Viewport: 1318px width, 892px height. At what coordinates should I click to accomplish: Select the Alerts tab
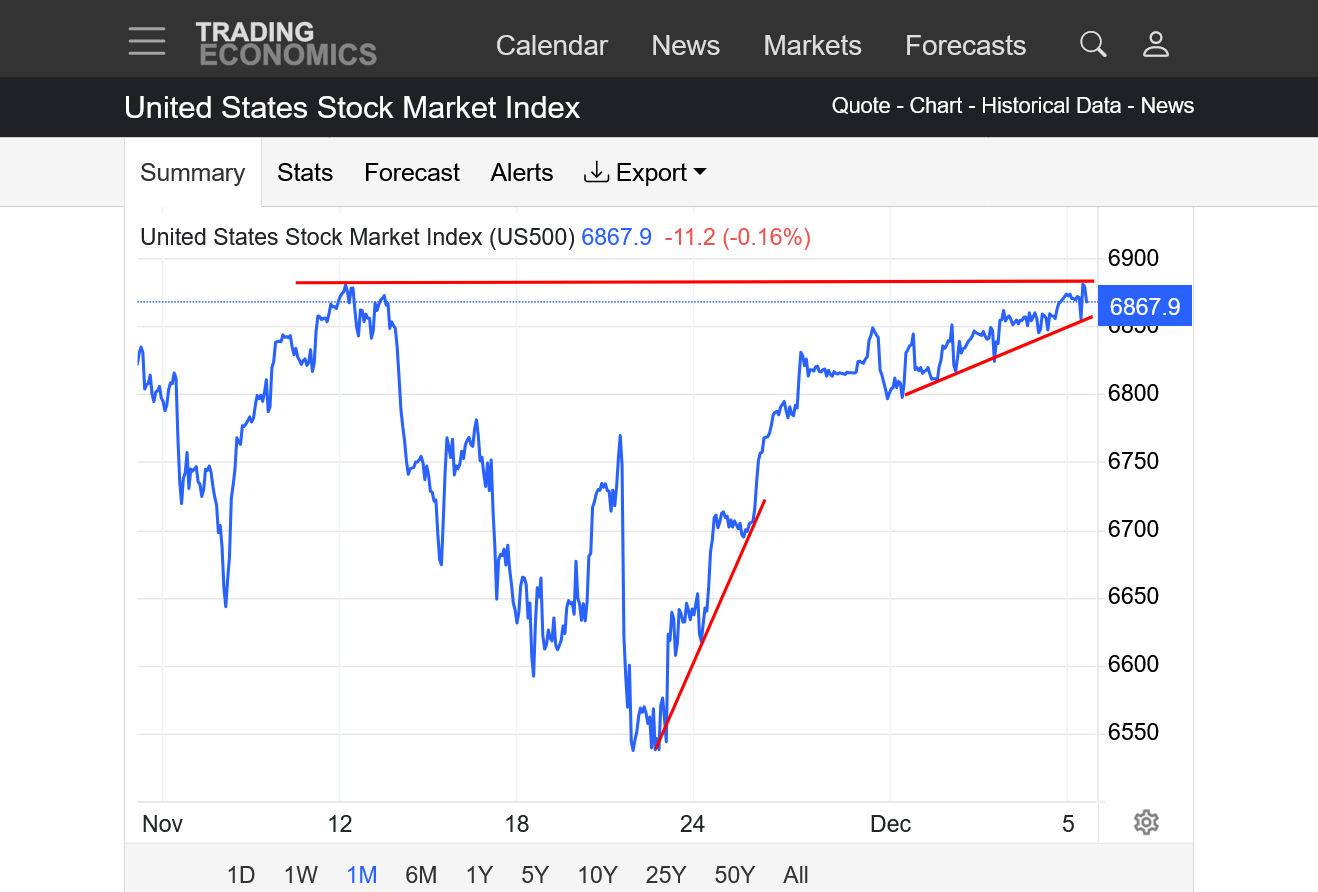(522, 173)
